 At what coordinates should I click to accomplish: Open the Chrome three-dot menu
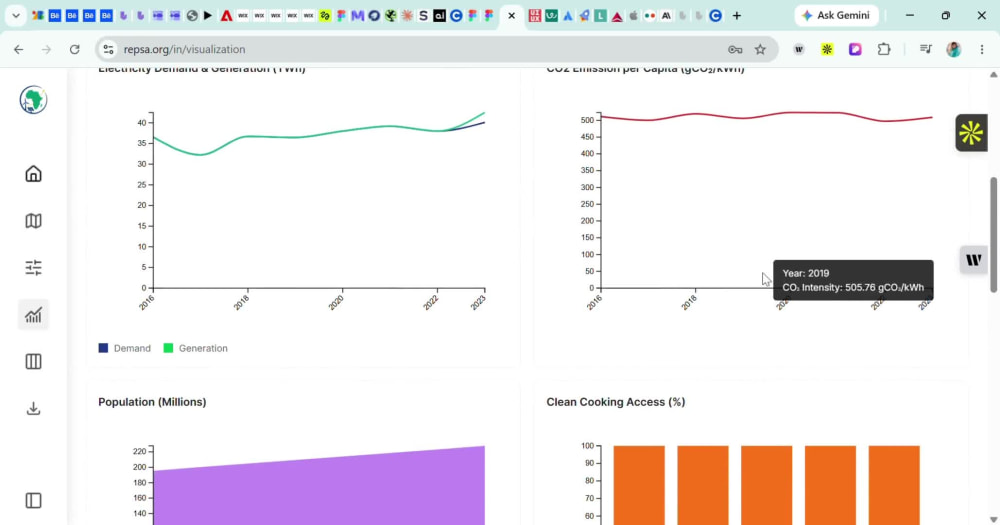click(982, 49)
